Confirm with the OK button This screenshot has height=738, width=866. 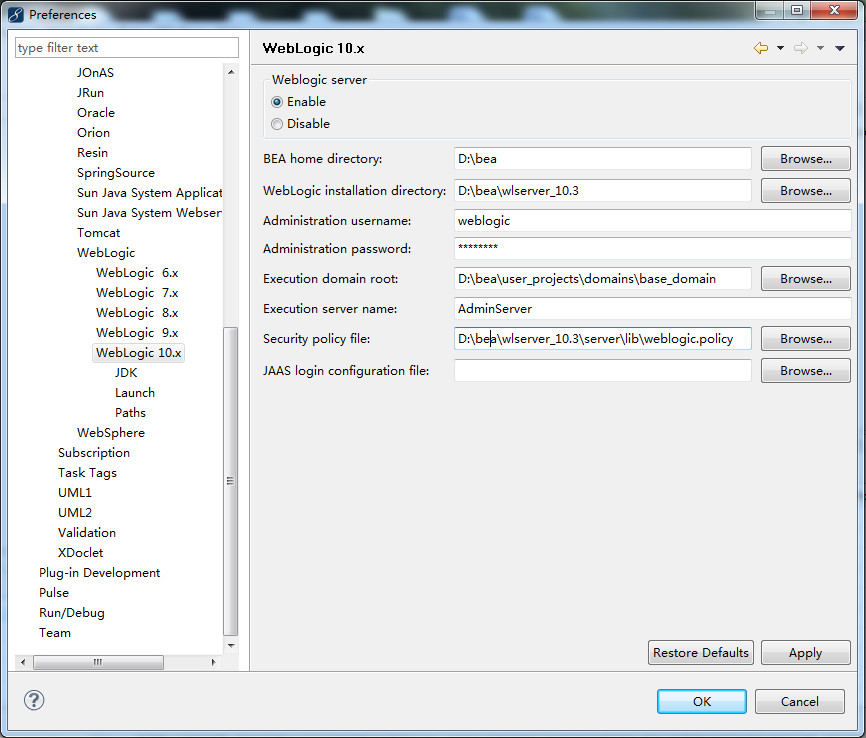pos(701,702)
